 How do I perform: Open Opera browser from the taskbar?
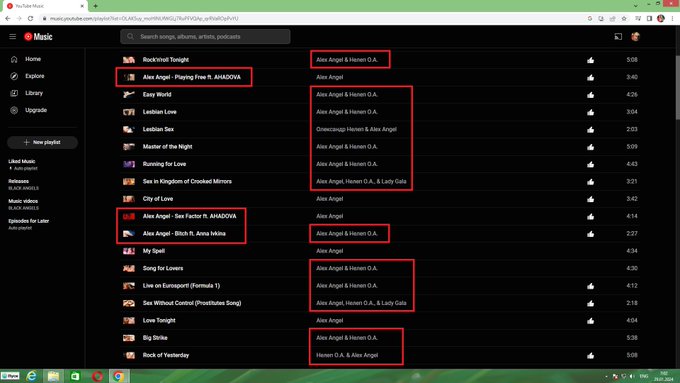pos(97,376)
